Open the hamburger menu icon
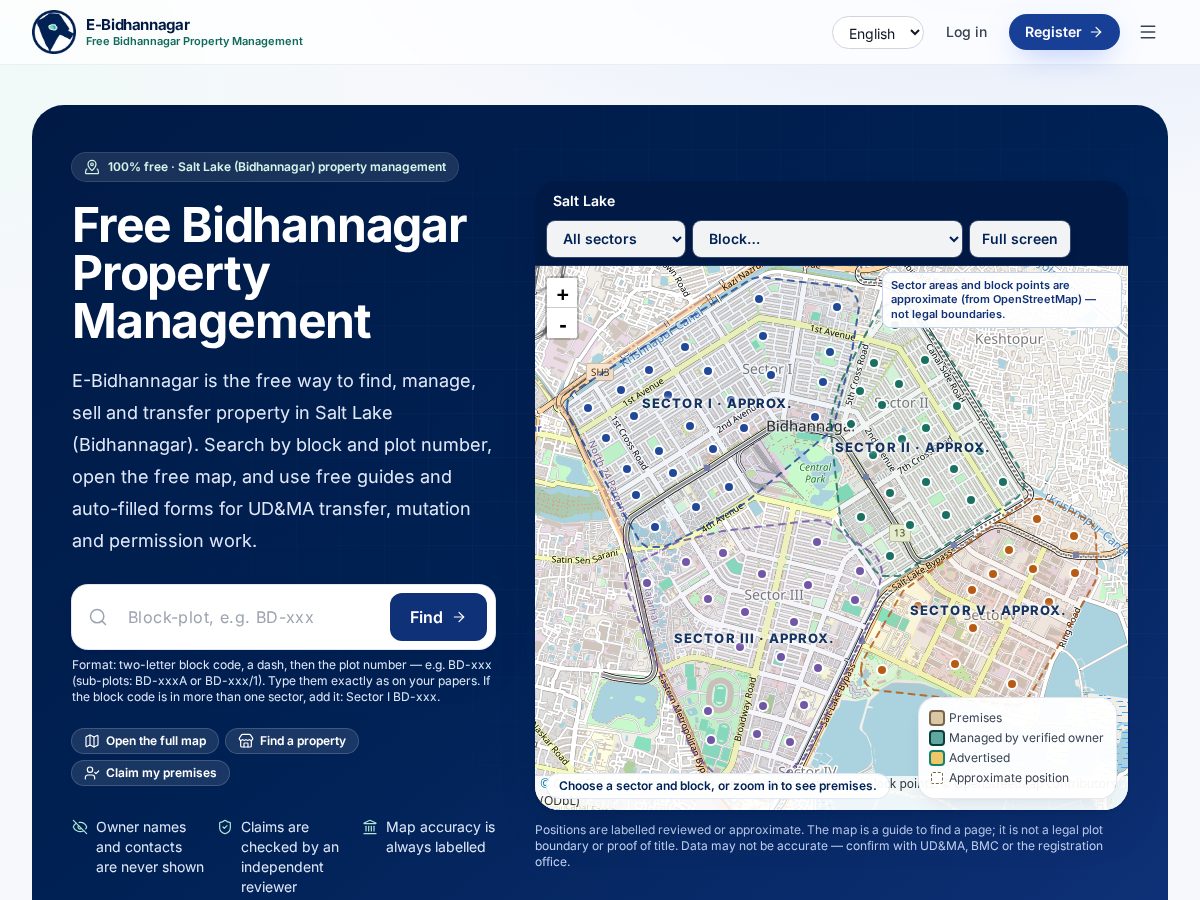Screen dimensions: 1200x900 pyautogui.click(x=1148, y=32)
